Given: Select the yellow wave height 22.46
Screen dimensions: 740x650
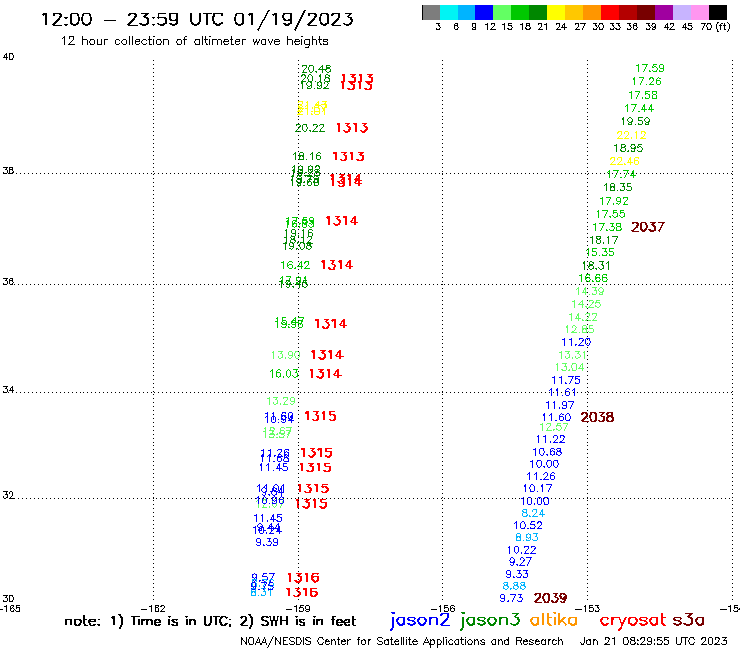Looking at the screenshot, I should 624,161.
